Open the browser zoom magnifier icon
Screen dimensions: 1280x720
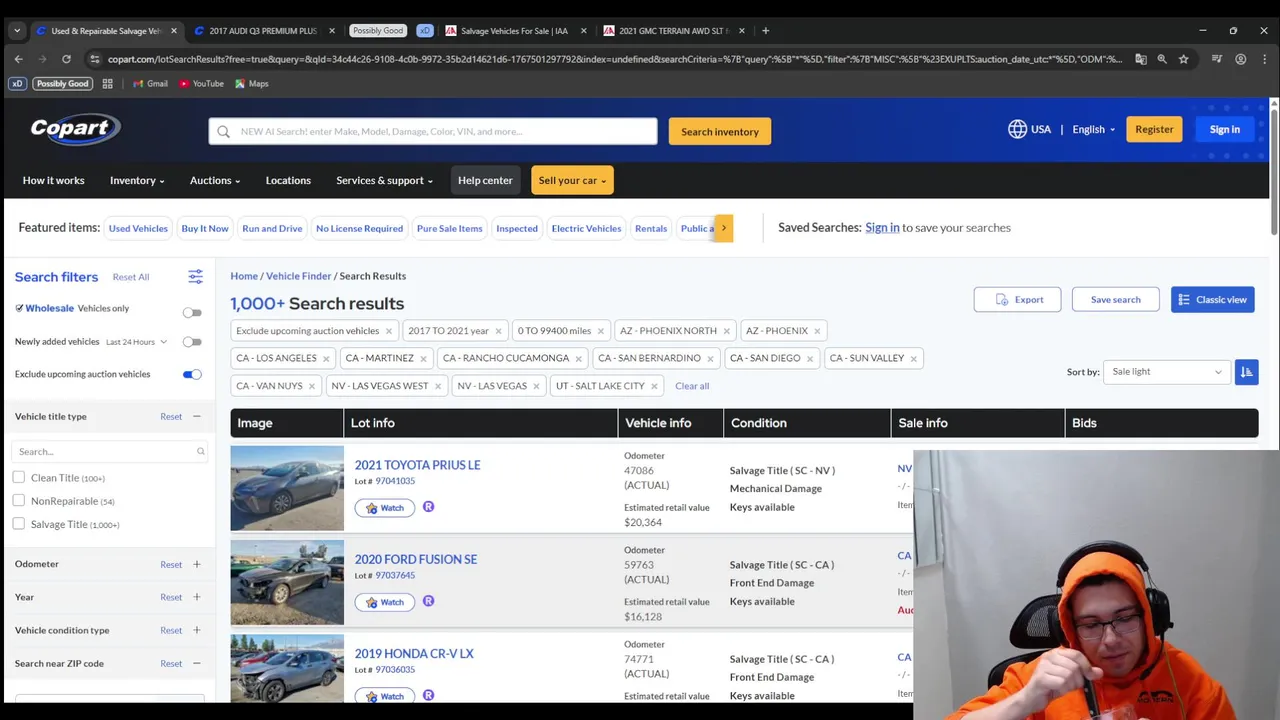(1162, 59)
